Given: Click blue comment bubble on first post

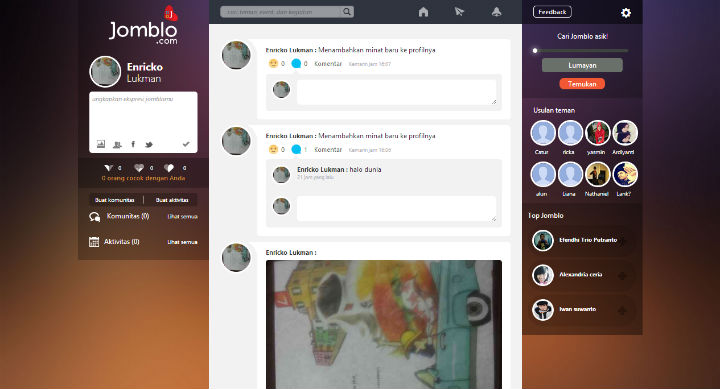Looking at the screenshot, I should coord(296,63).
